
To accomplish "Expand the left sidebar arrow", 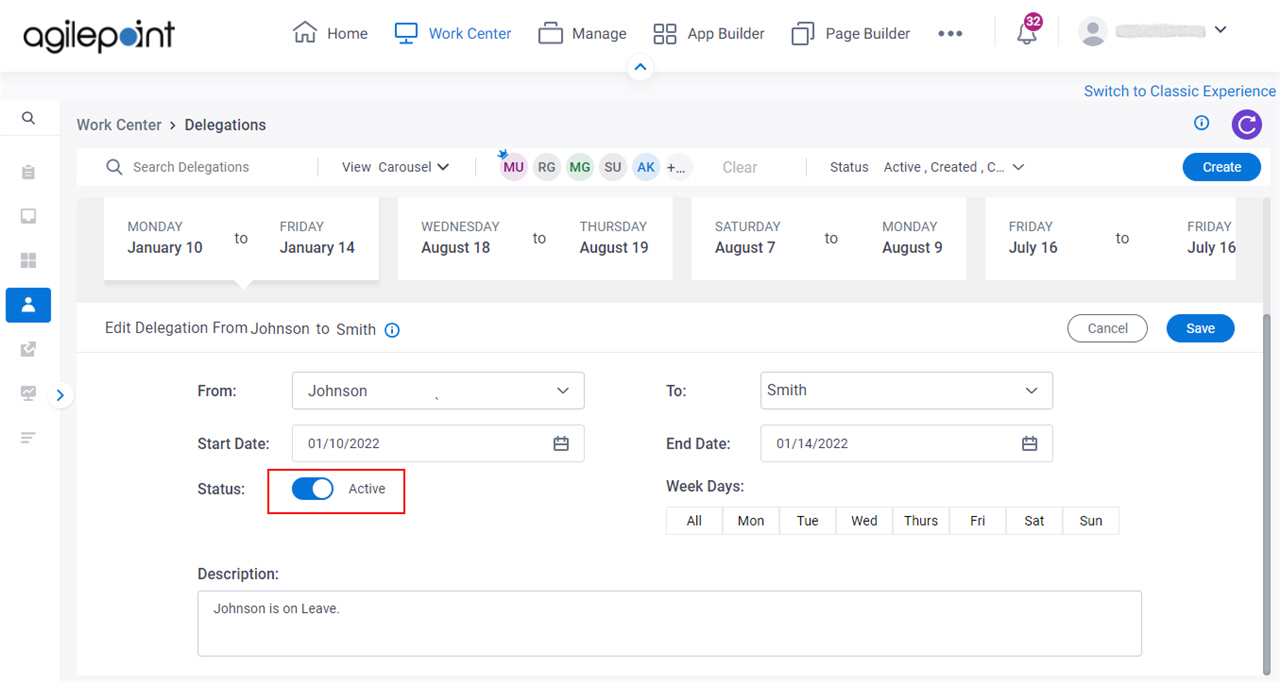I will coord(60,395).
